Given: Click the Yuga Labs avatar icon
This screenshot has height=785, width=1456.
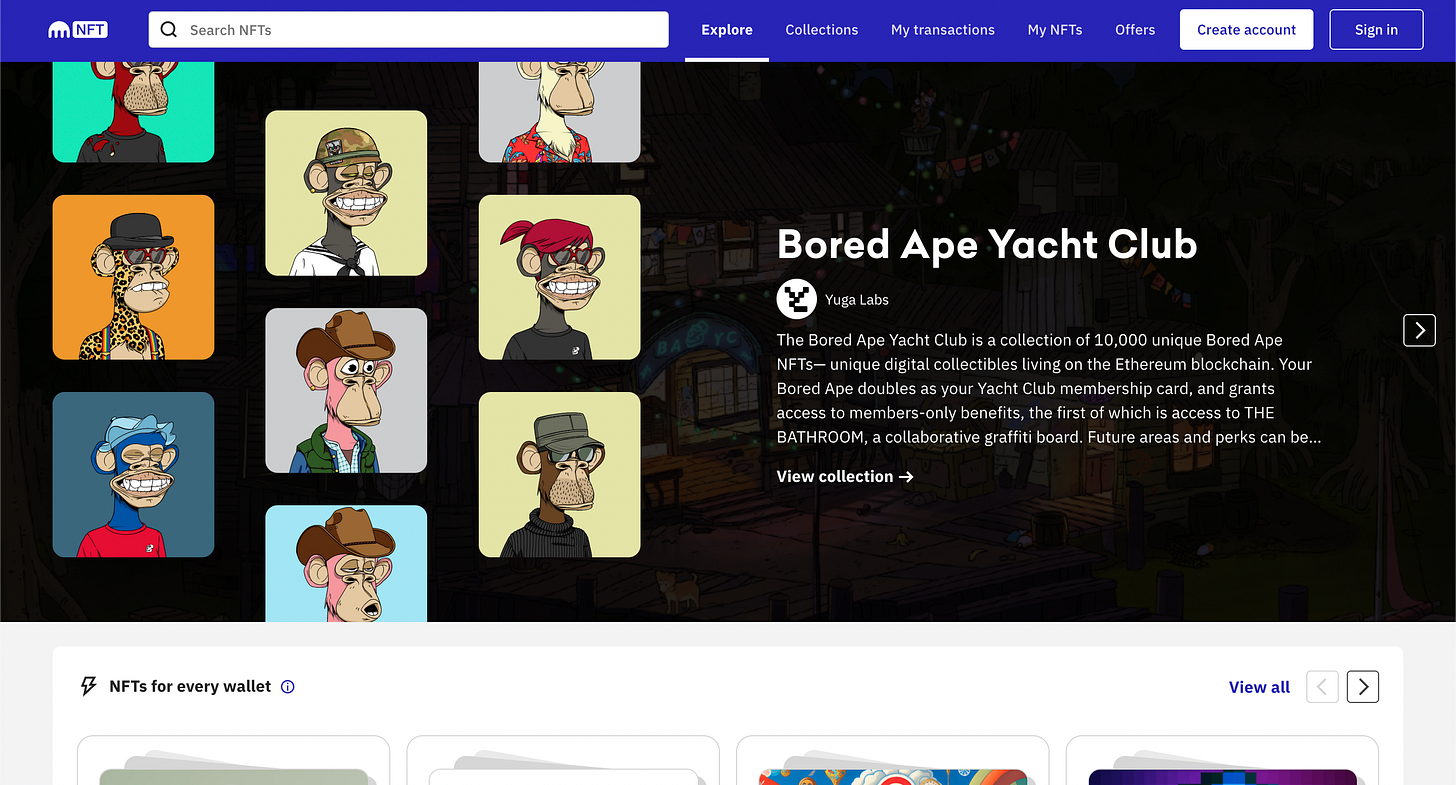Looking at the screenshot, I should (797, 299).
